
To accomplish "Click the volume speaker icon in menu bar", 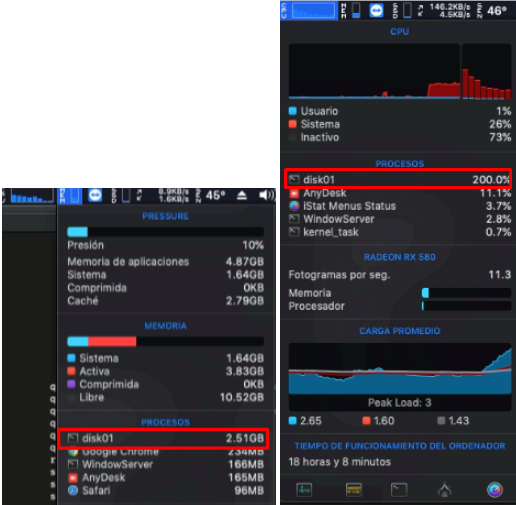I will [x=266, y=195].
